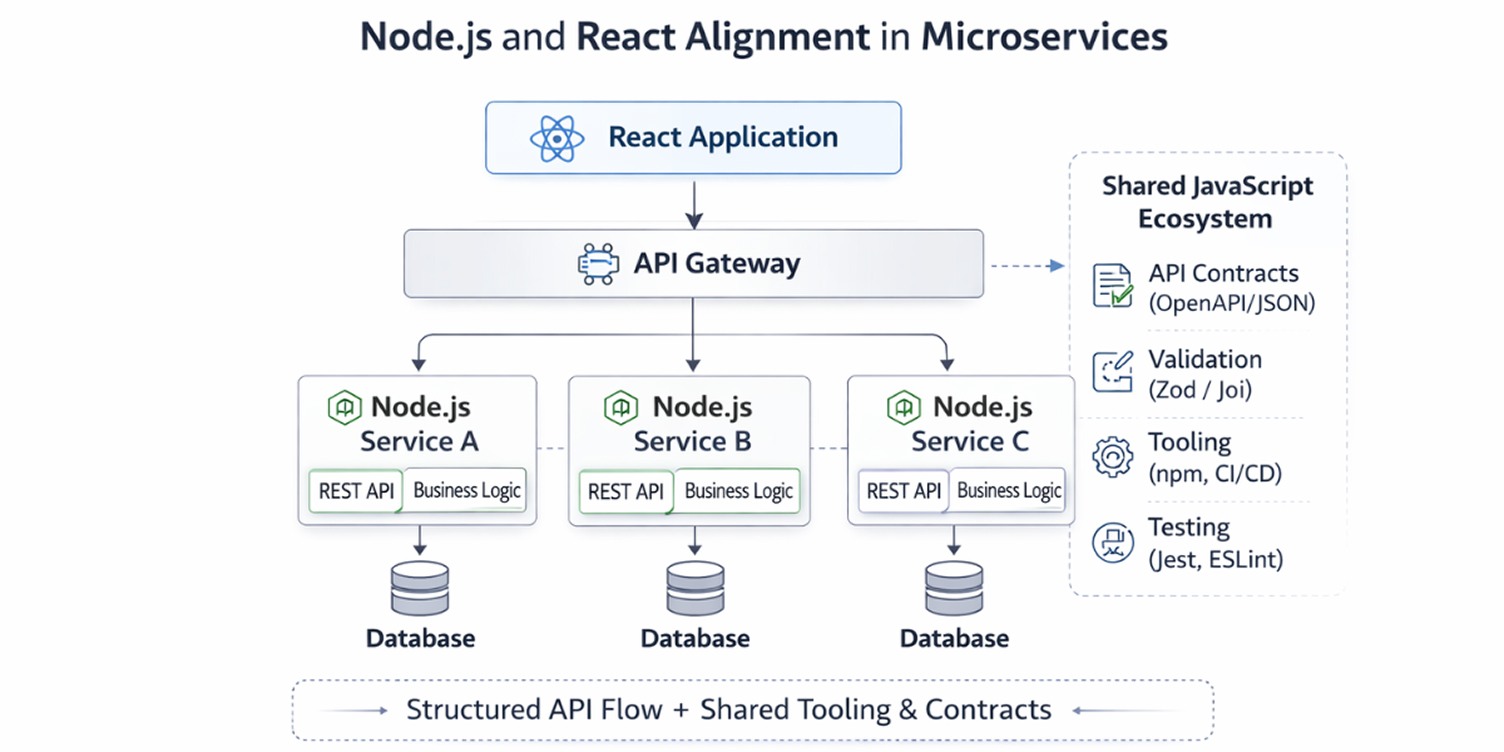Toggle visibility of Service B's database icon
Viewport: 1504px width, 752px height.
click(695, 587)
